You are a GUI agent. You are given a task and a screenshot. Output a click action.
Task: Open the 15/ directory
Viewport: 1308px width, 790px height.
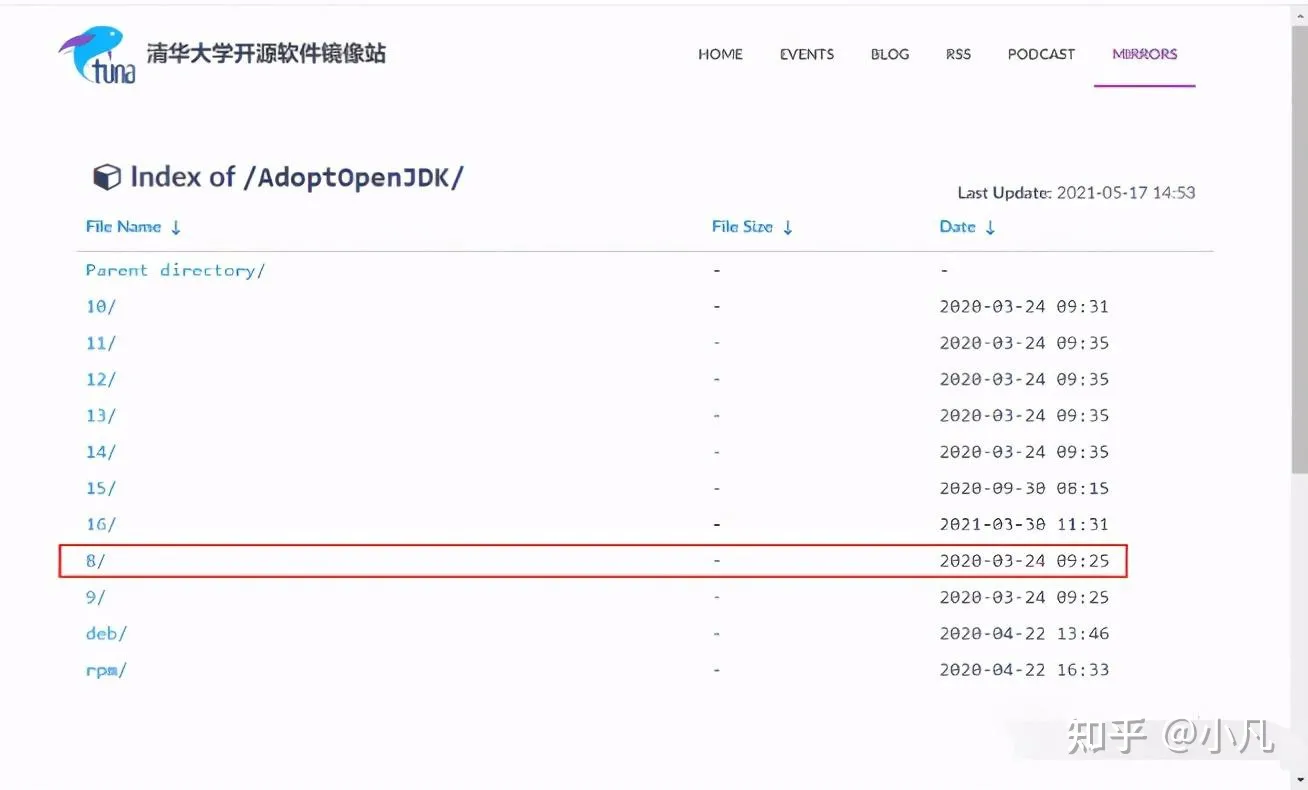(101, 488)
